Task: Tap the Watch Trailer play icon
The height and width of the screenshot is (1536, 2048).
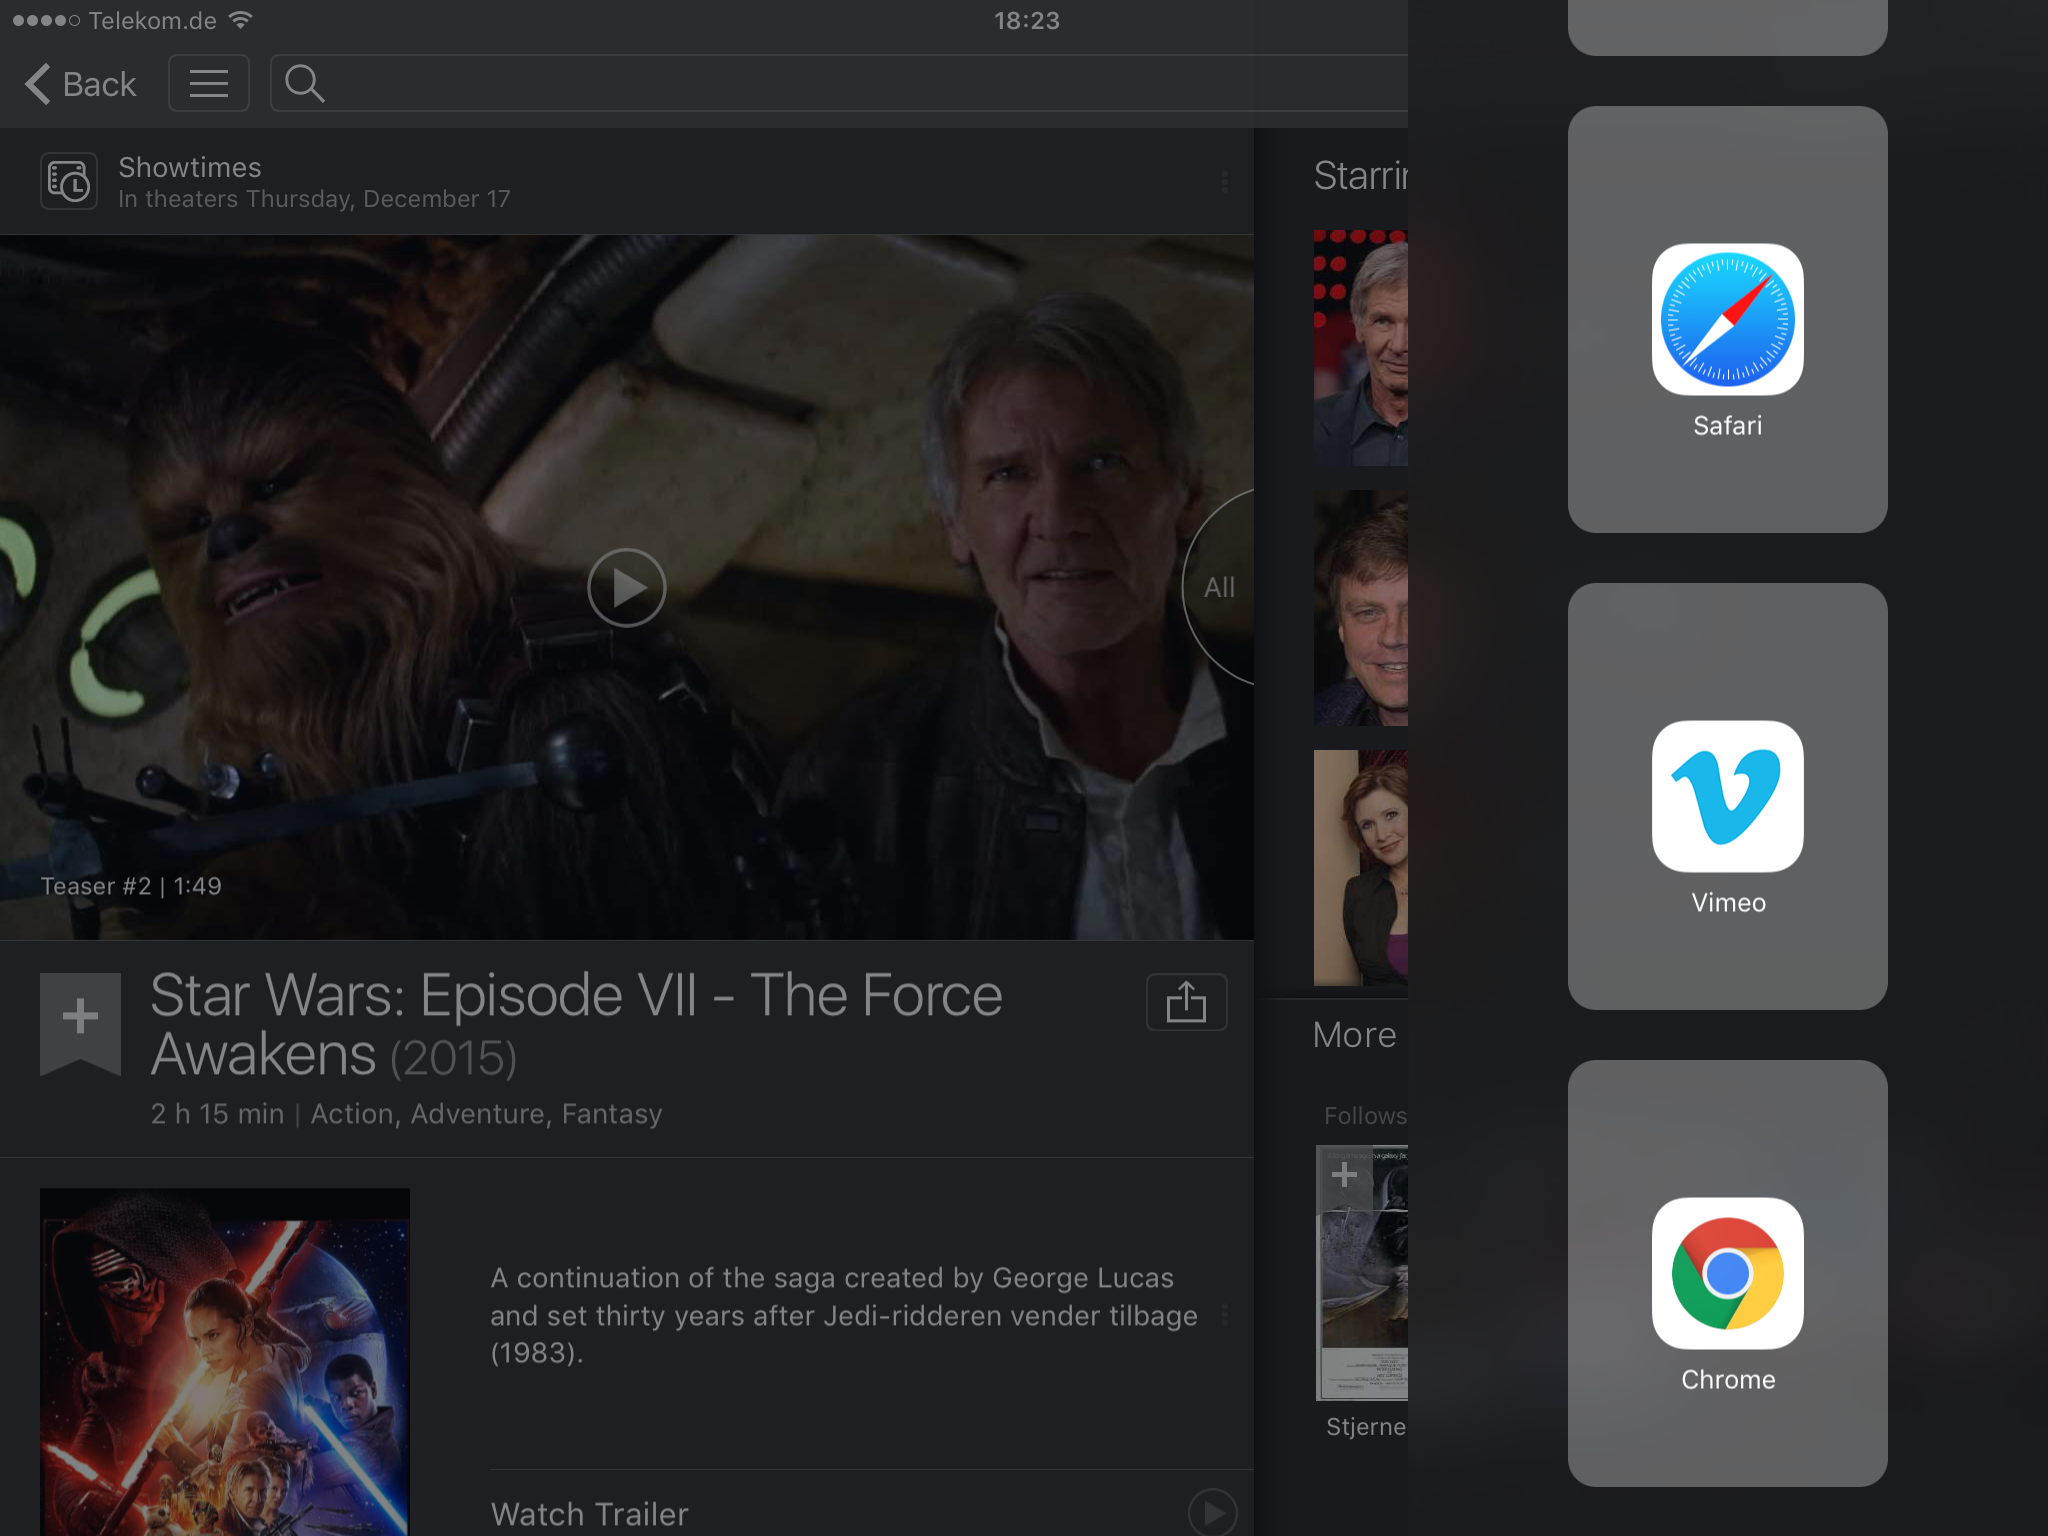Action: click(x=1212, y=1513)
